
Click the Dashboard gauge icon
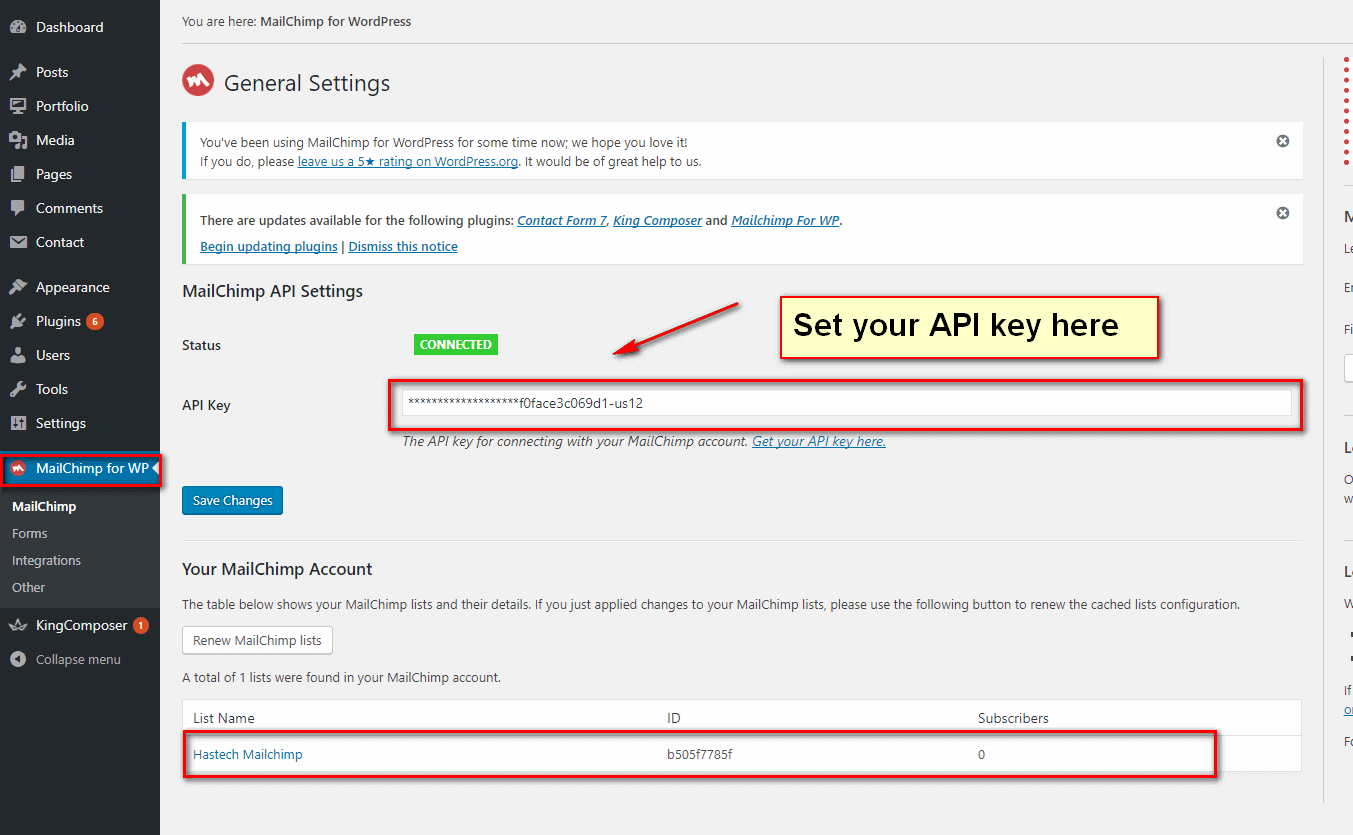click(x=18, y=28)
